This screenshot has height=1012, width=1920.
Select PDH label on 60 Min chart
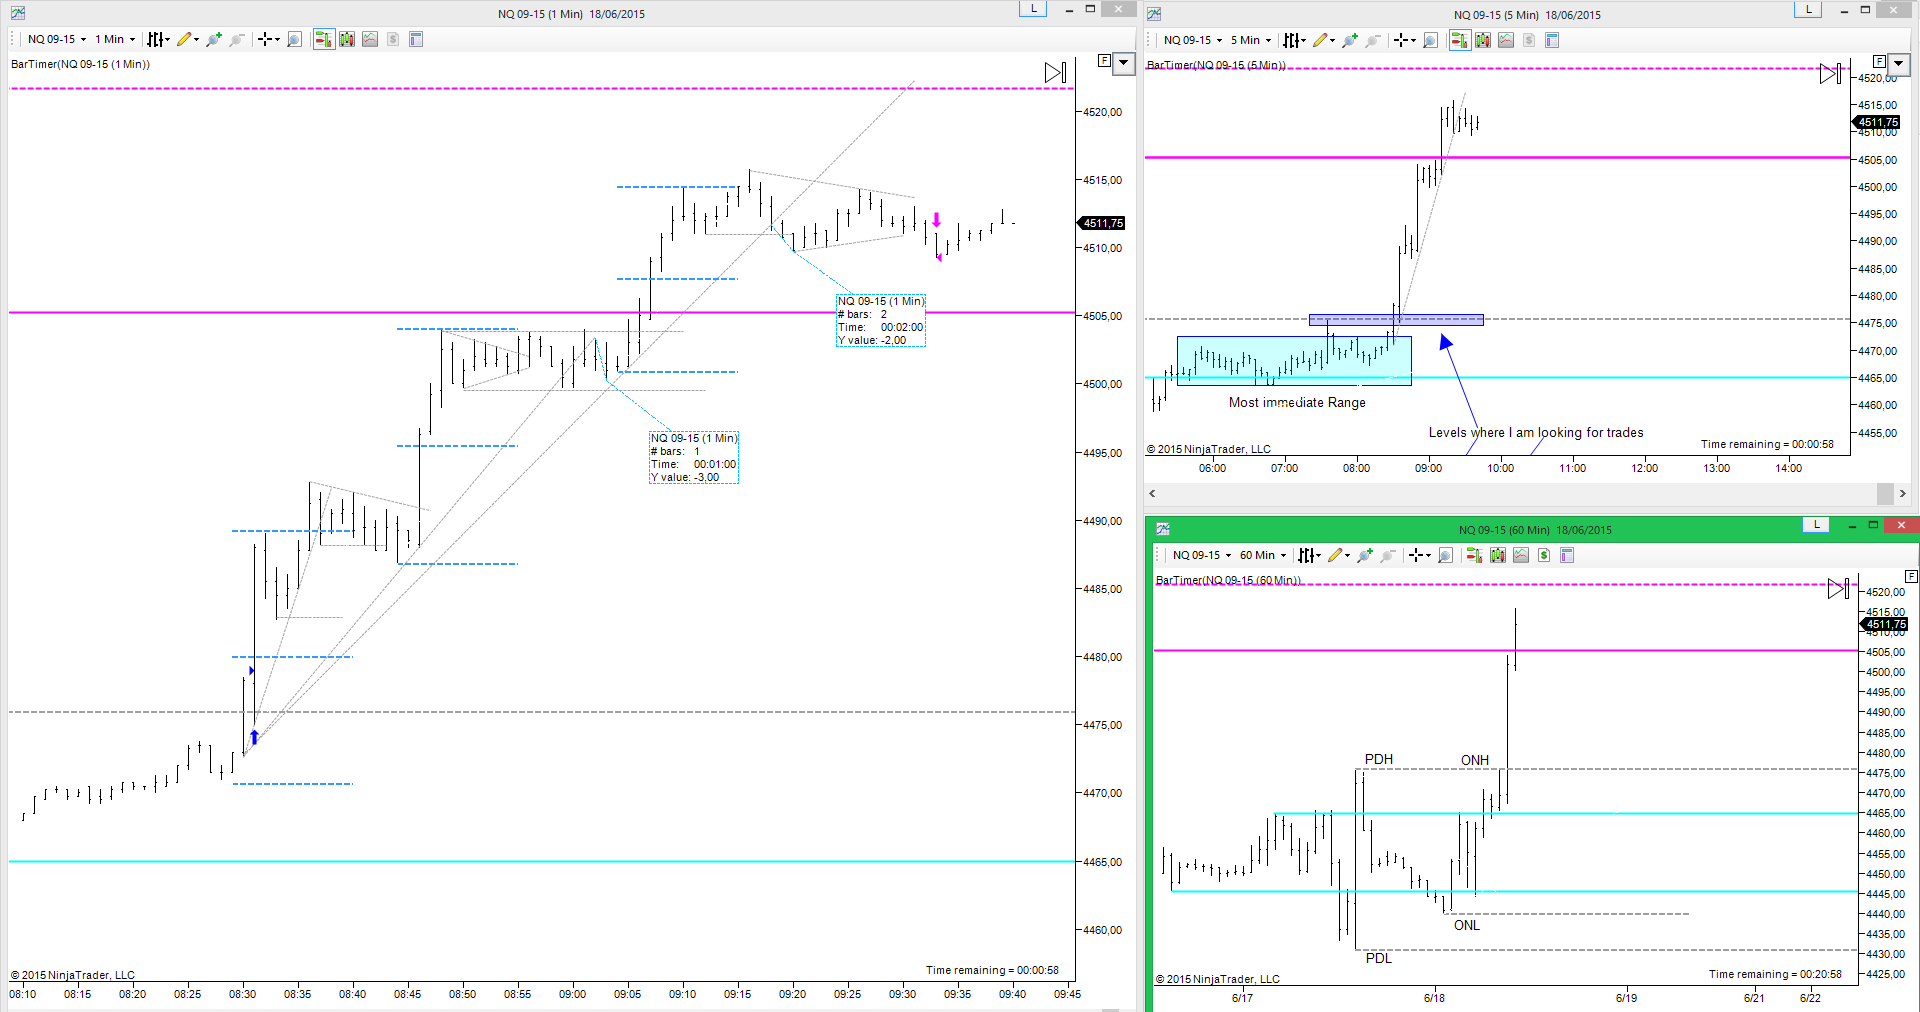tap(1379, 759)
